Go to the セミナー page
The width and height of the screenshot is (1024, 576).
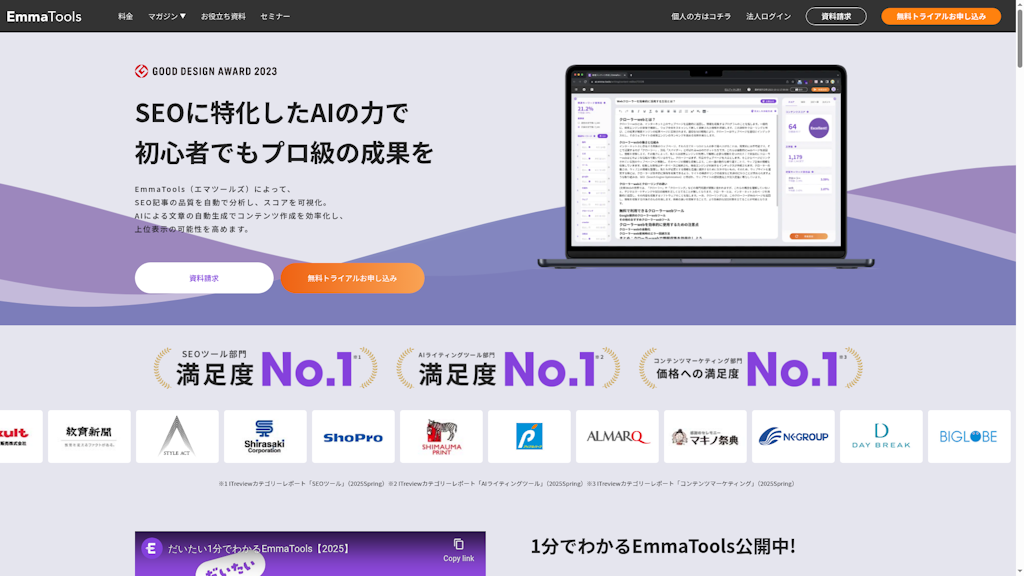point(275,16)
